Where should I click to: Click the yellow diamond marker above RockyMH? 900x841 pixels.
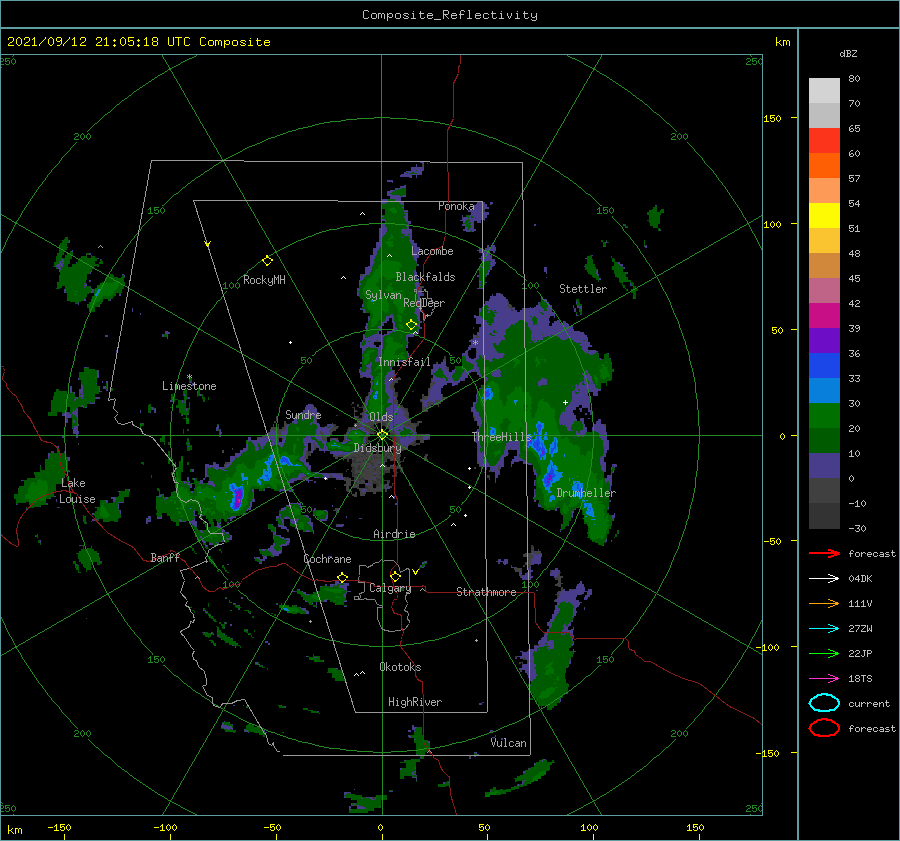(267, 261)
